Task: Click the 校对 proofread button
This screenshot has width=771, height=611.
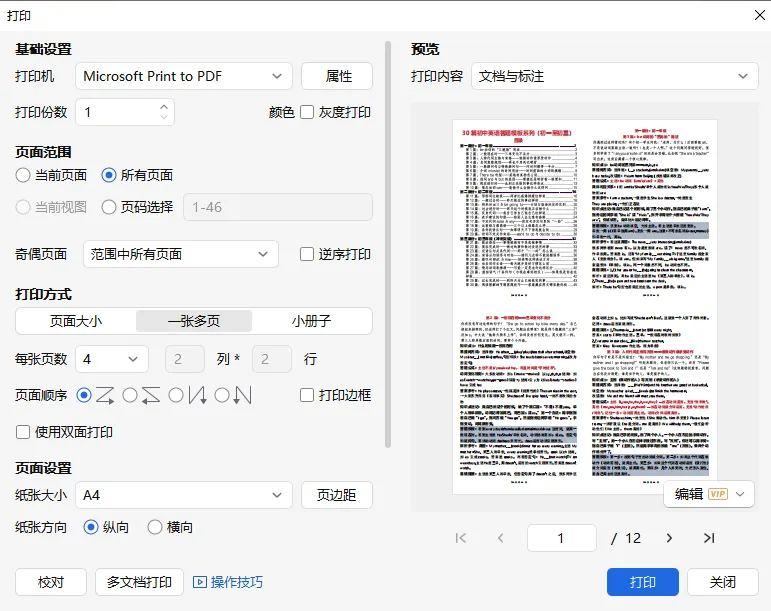Action: tap(51, 582)
